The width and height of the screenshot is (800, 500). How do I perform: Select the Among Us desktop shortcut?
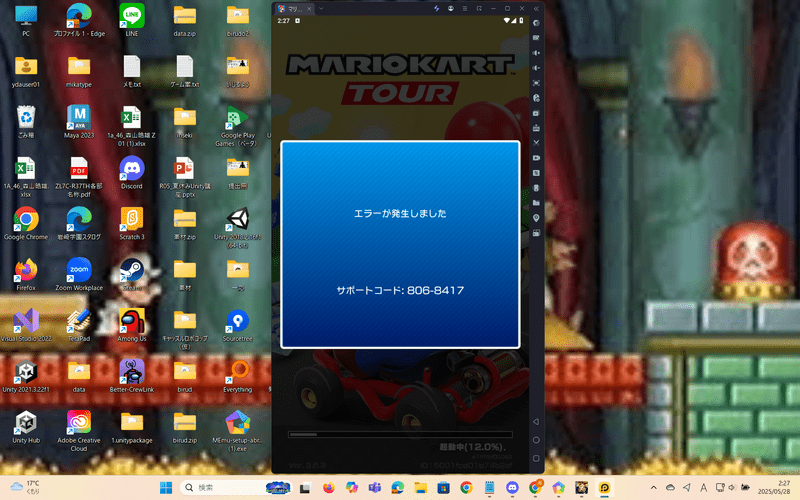132,326
